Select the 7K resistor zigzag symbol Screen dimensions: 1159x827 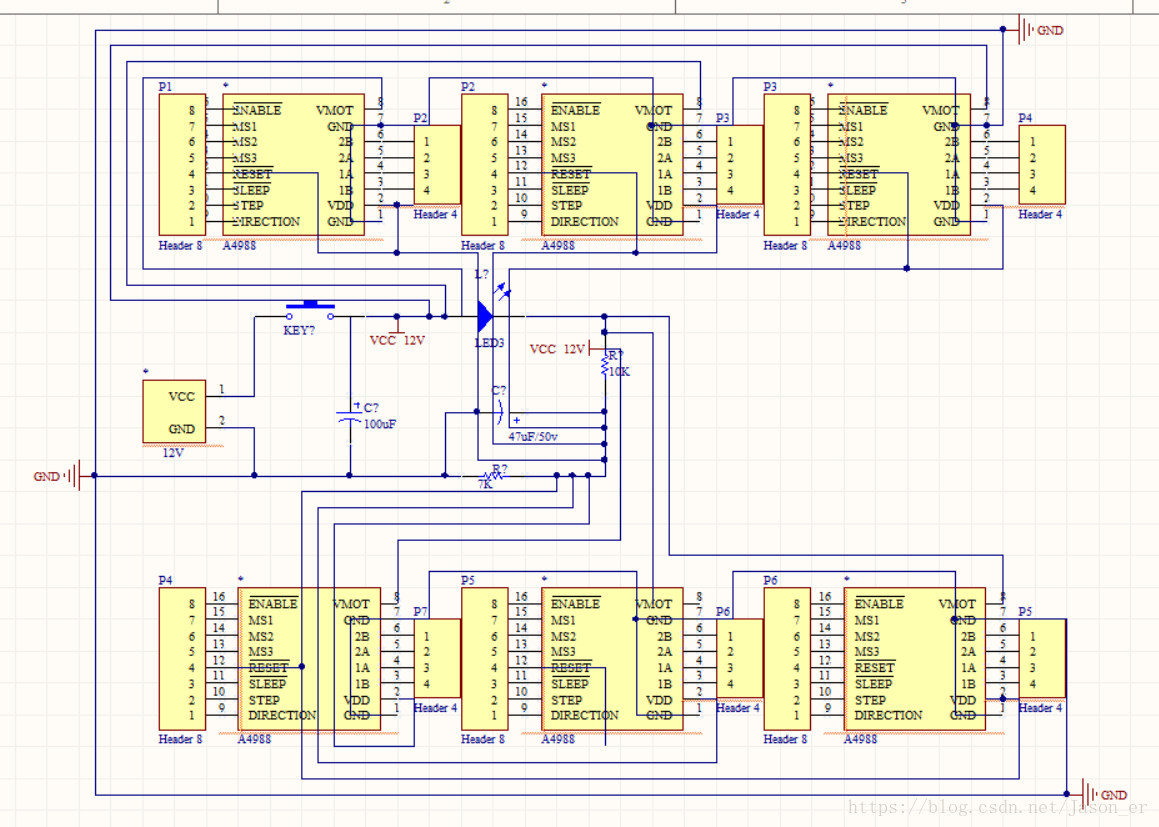[493, 475]
